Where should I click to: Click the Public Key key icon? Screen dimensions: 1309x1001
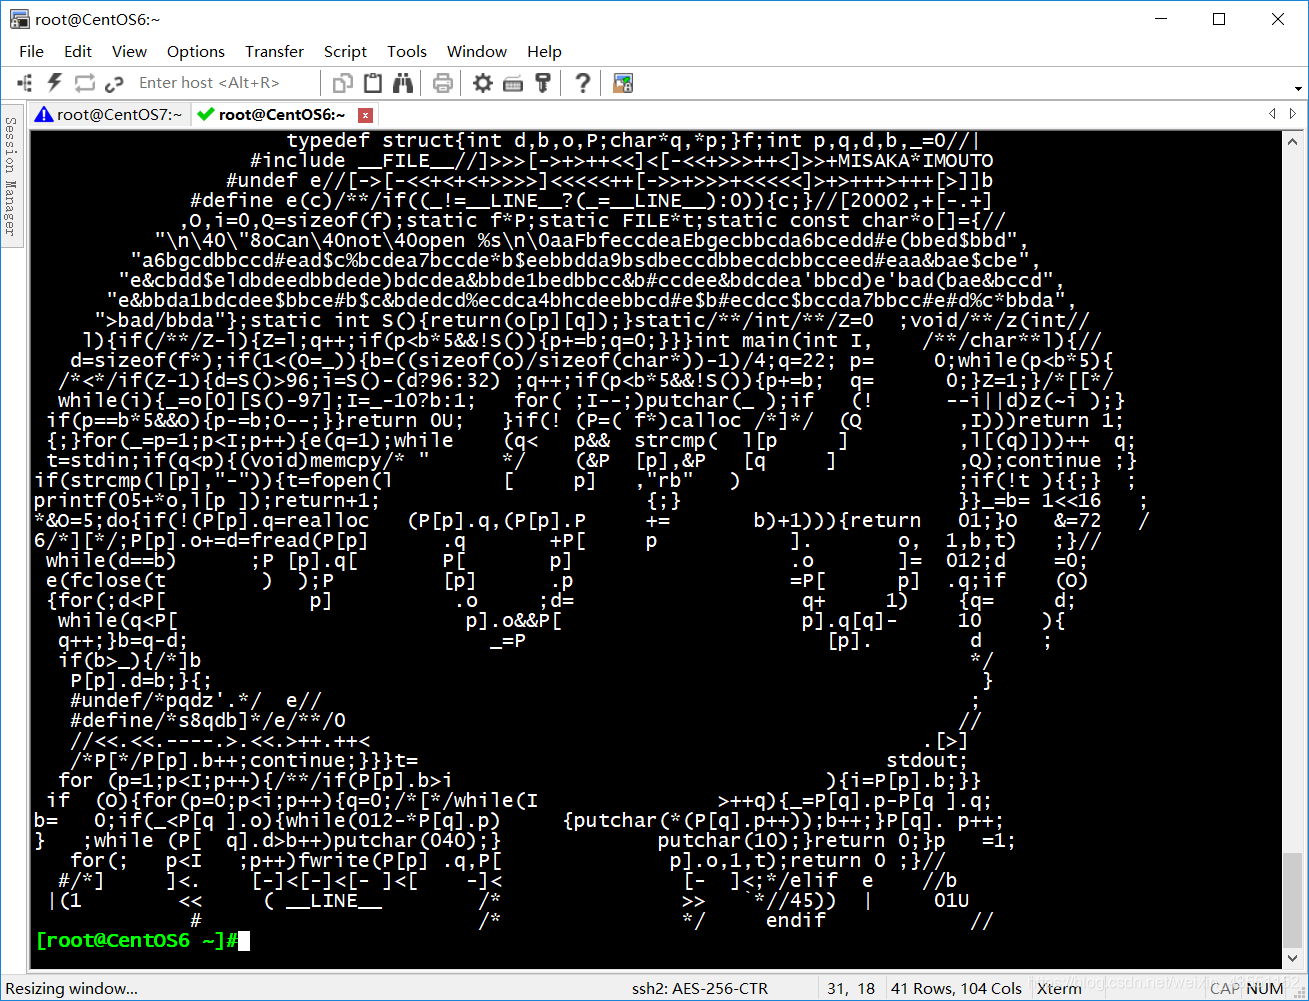543,83
